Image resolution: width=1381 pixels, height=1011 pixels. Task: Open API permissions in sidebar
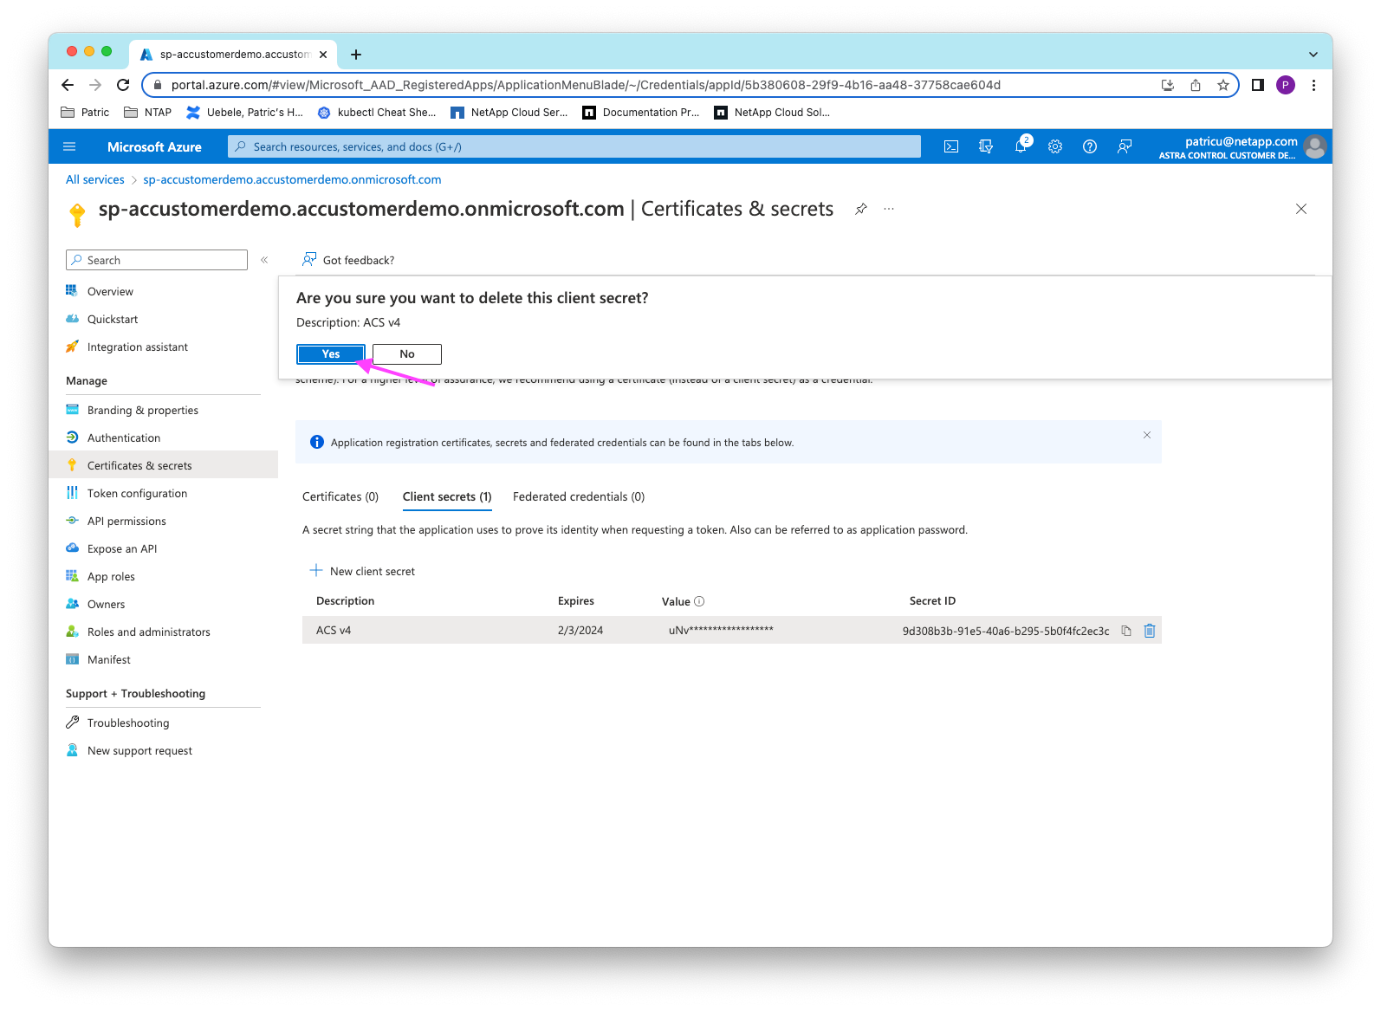tap(126, 521)
